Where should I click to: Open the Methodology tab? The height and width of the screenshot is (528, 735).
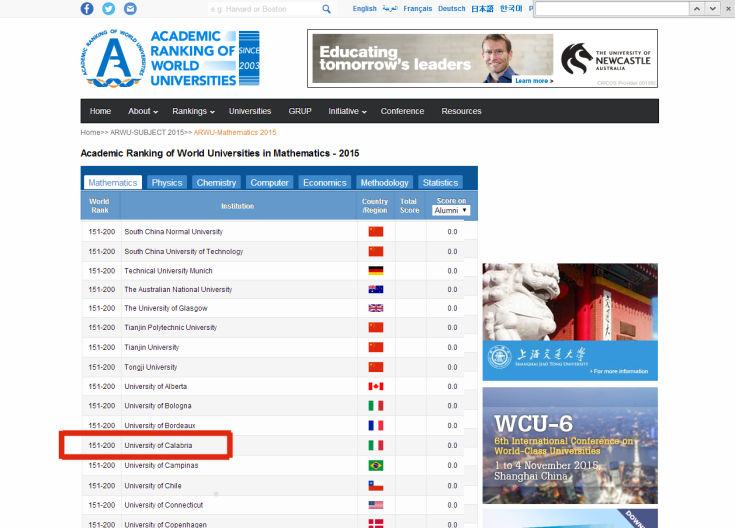[x=384, y=182]
